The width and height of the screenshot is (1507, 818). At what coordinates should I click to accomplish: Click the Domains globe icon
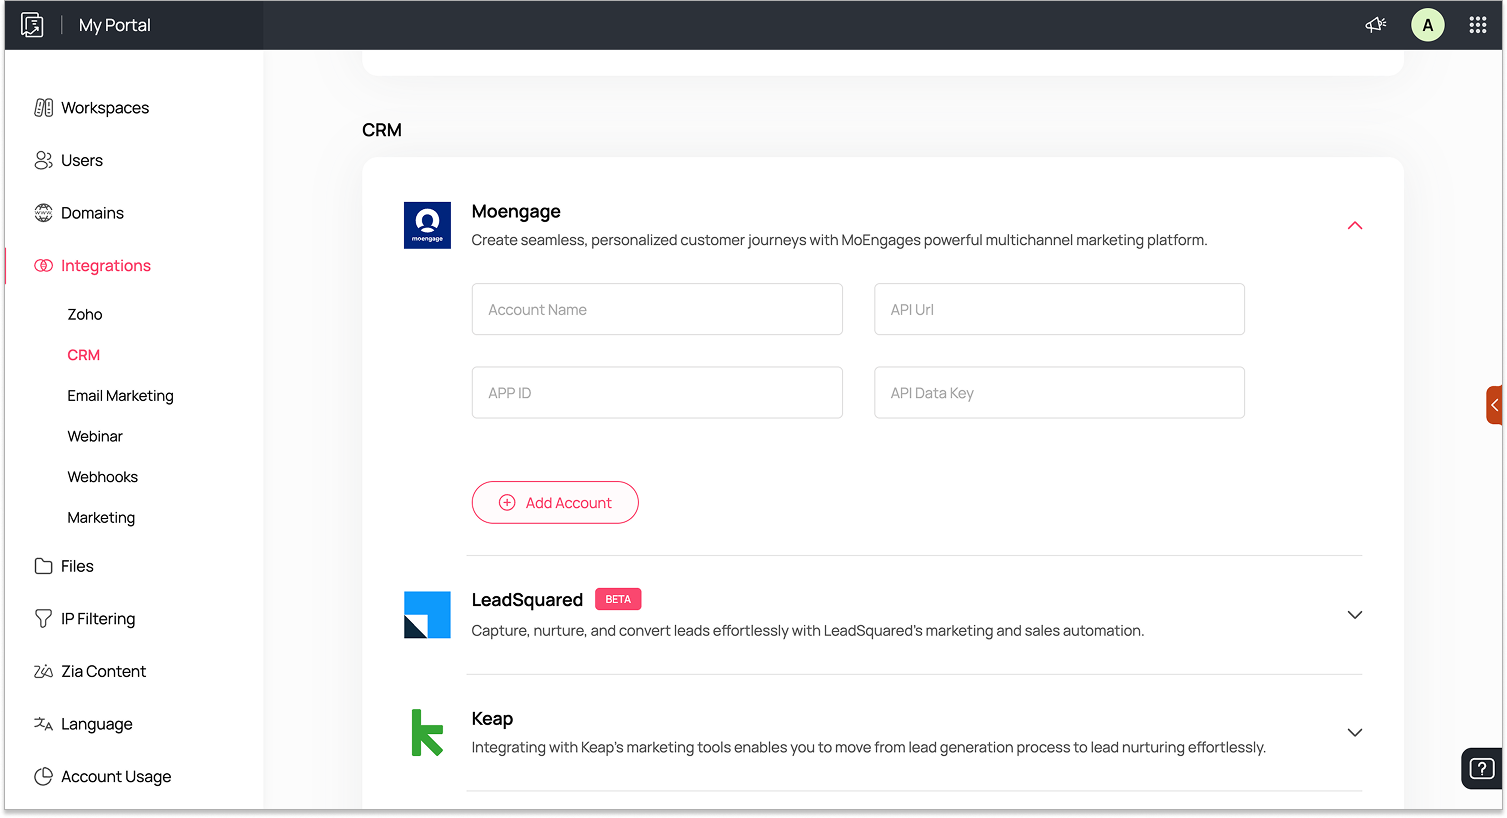(44, 213)
